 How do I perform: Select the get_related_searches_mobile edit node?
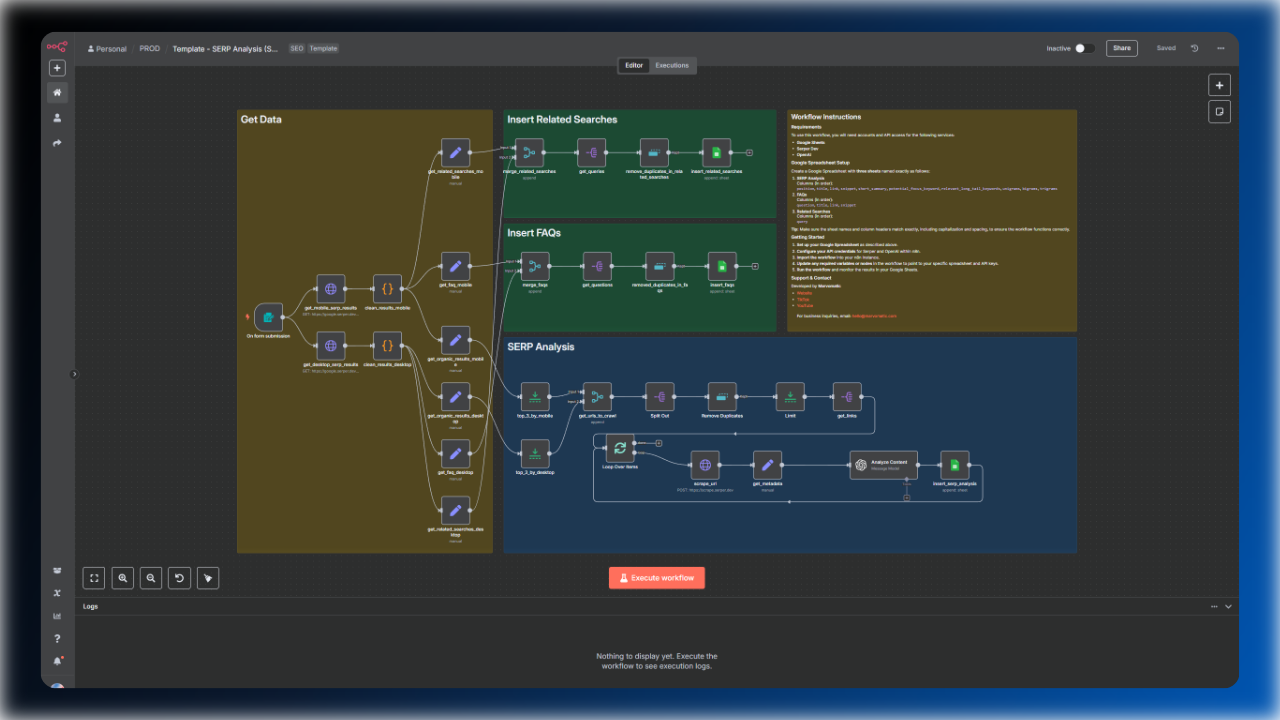click(456, 153)
